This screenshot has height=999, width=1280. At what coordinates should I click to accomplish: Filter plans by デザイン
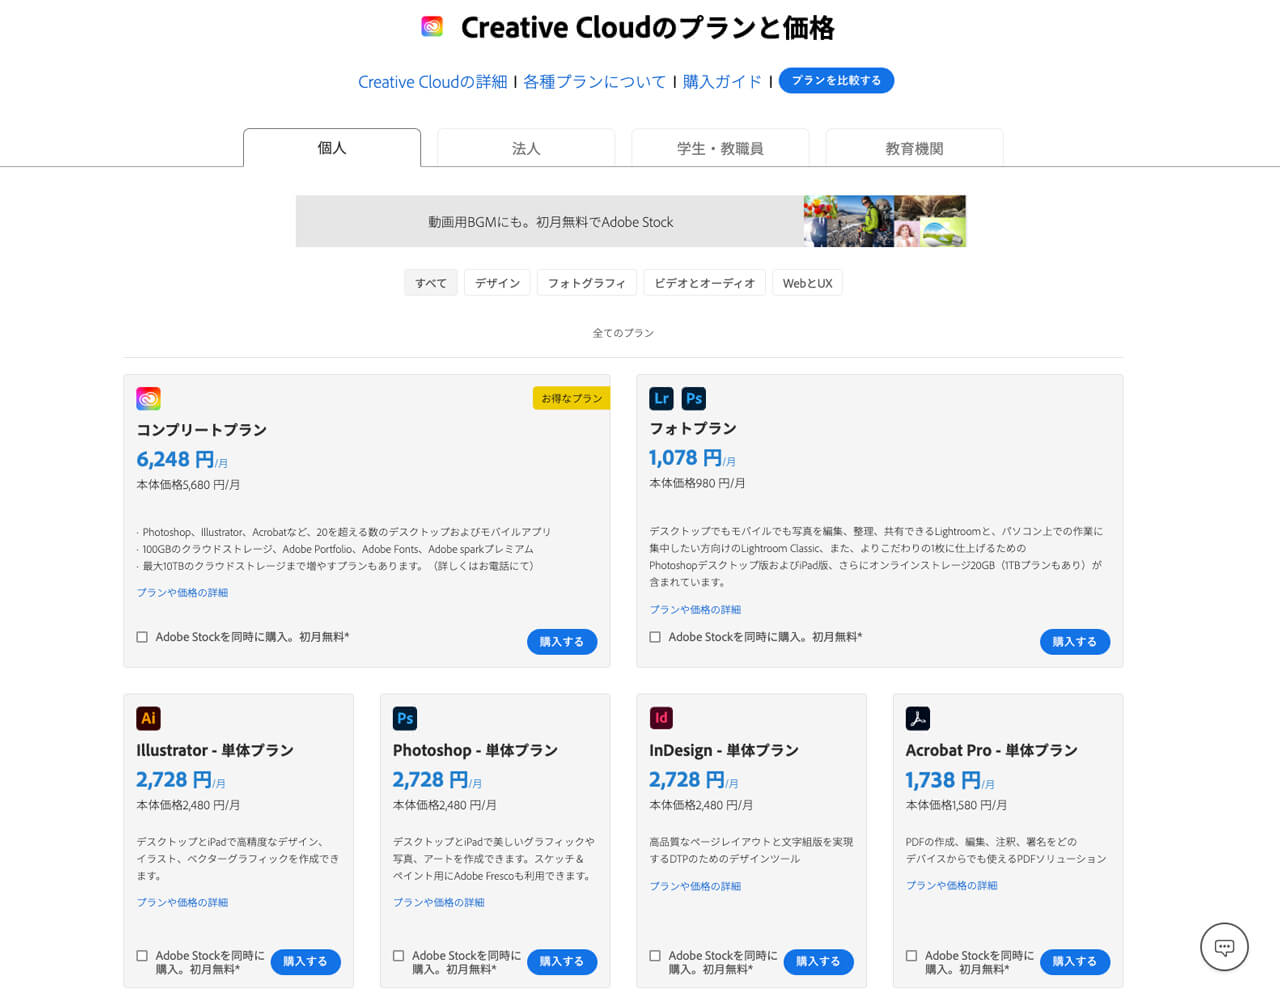(497, 283)
